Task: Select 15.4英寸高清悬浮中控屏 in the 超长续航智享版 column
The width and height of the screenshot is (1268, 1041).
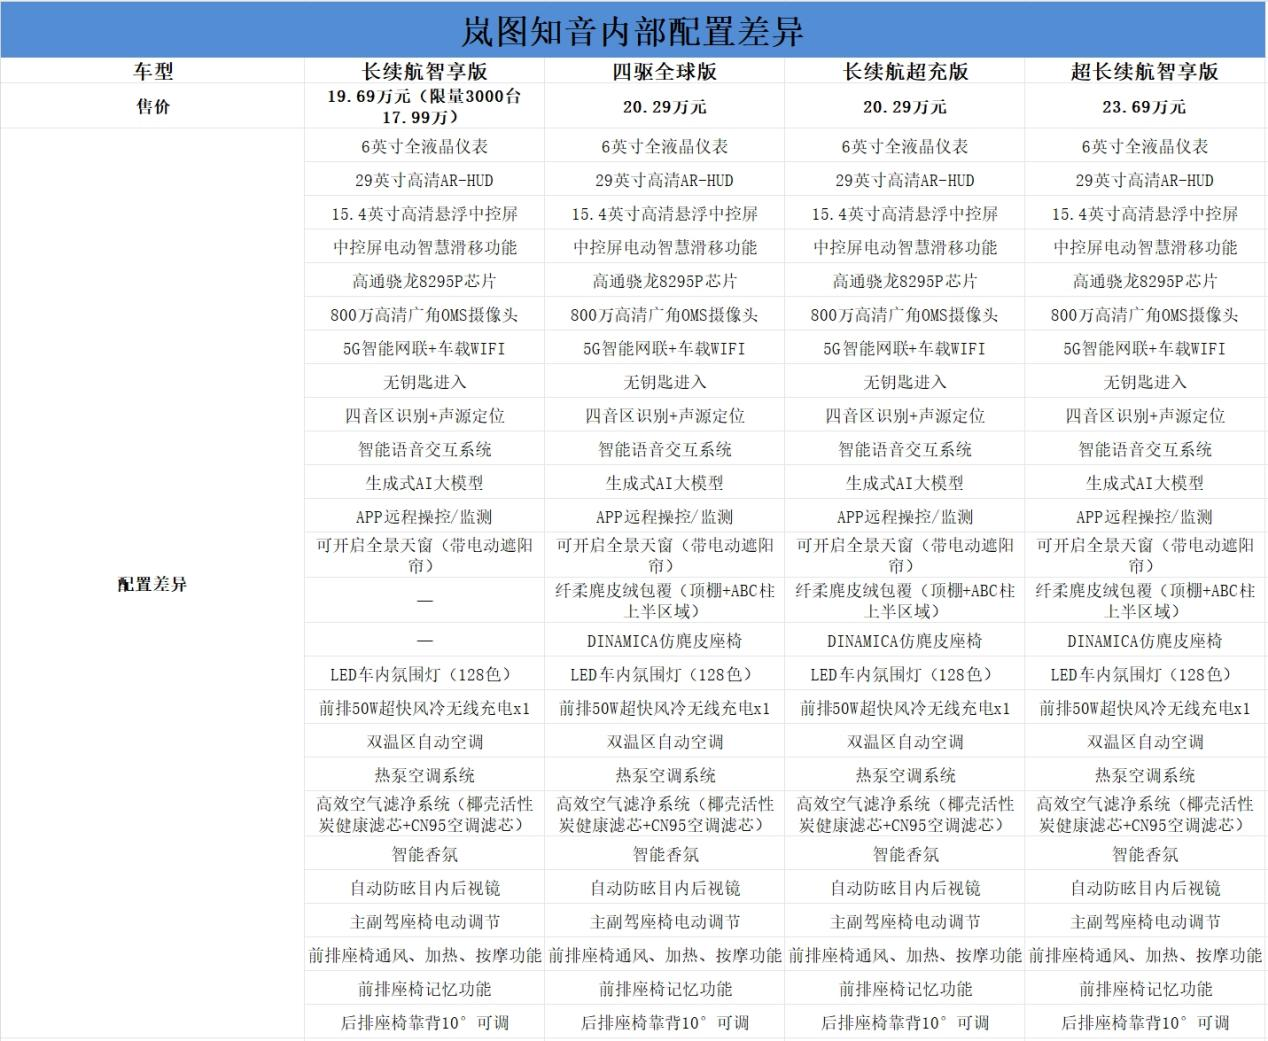Action: tap(1145, 214)
